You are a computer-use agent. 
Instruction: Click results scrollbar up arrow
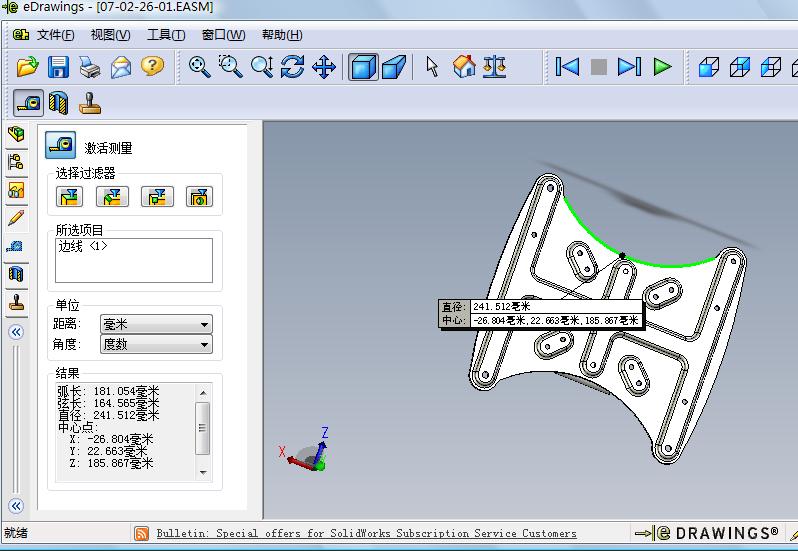coord(203,393)
